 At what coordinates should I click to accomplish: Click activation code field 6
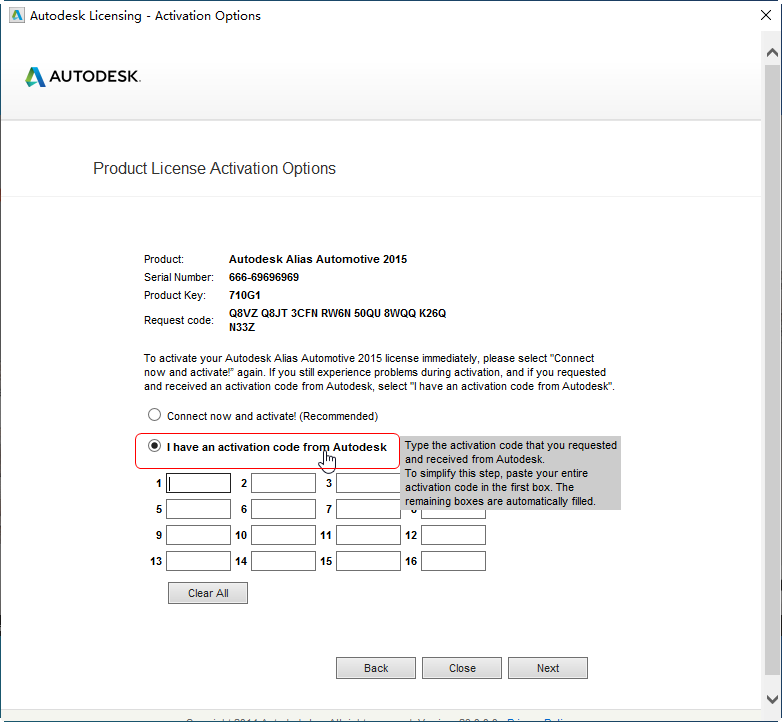(x=283, y=509)
